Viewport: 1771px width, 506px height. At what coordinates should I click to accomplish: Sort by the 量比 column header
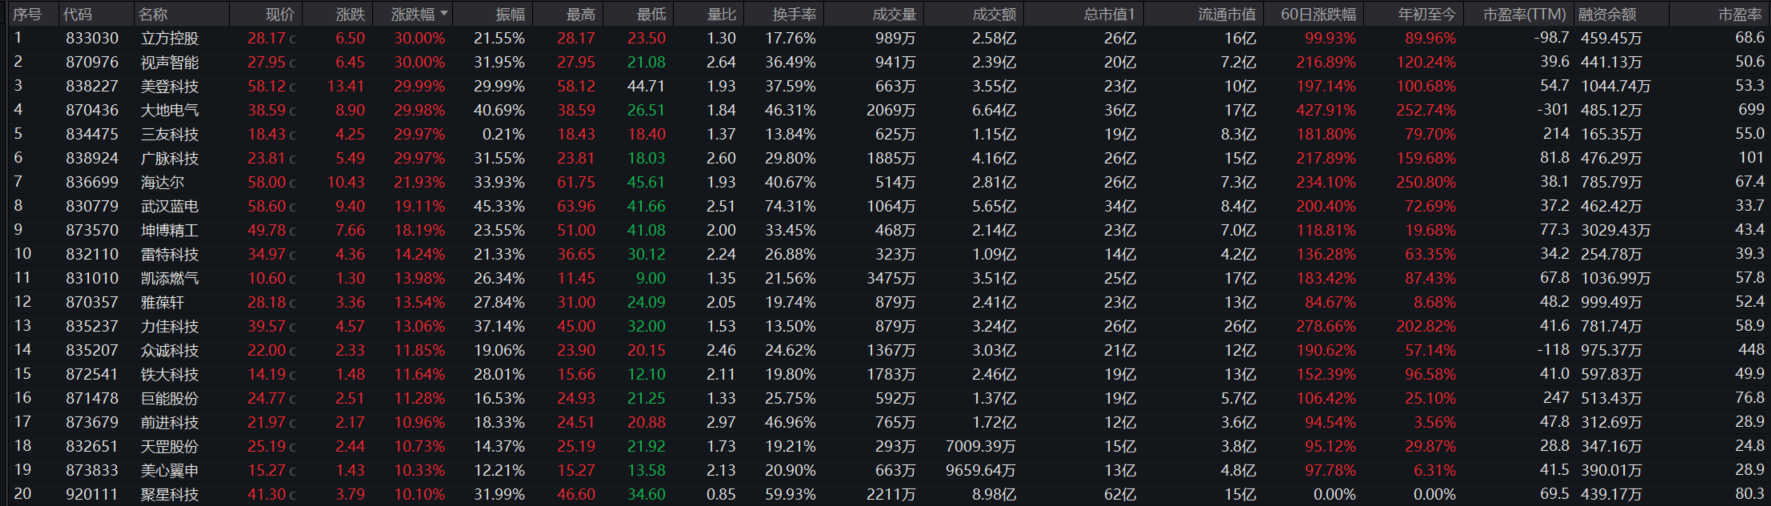(x=721, y=14)
